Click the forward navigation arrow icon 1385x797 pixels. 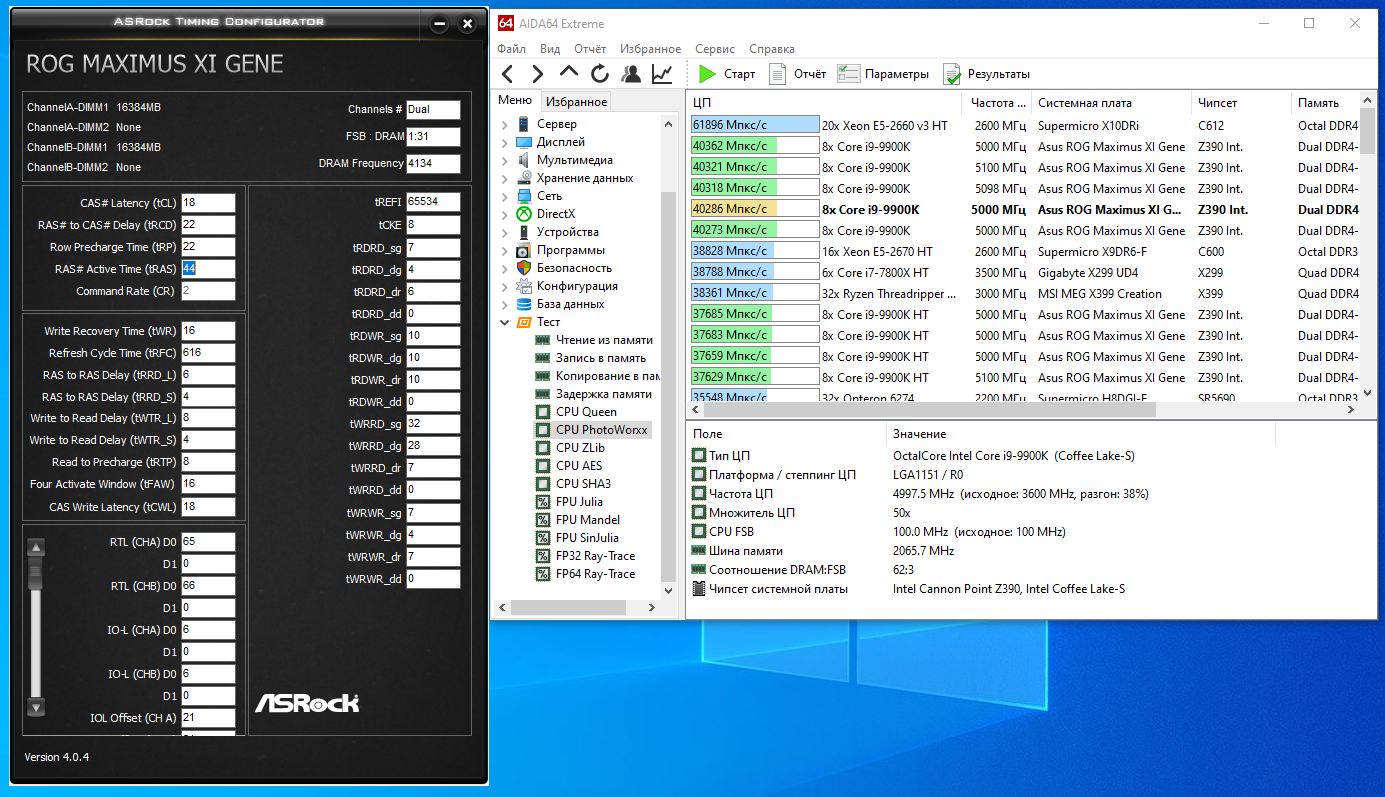pos(538,74)
